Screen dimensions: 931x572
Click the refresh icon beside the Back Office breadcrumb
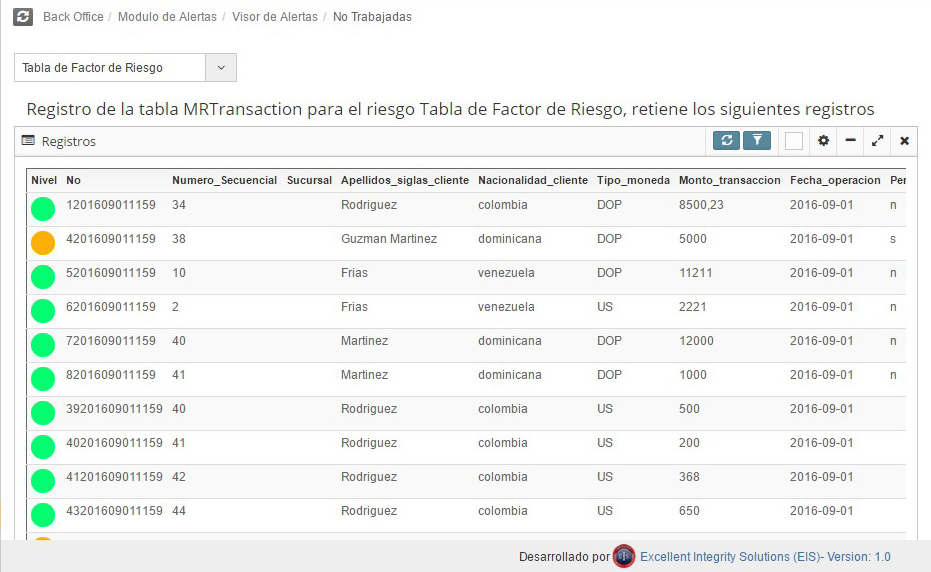(23, 17)
